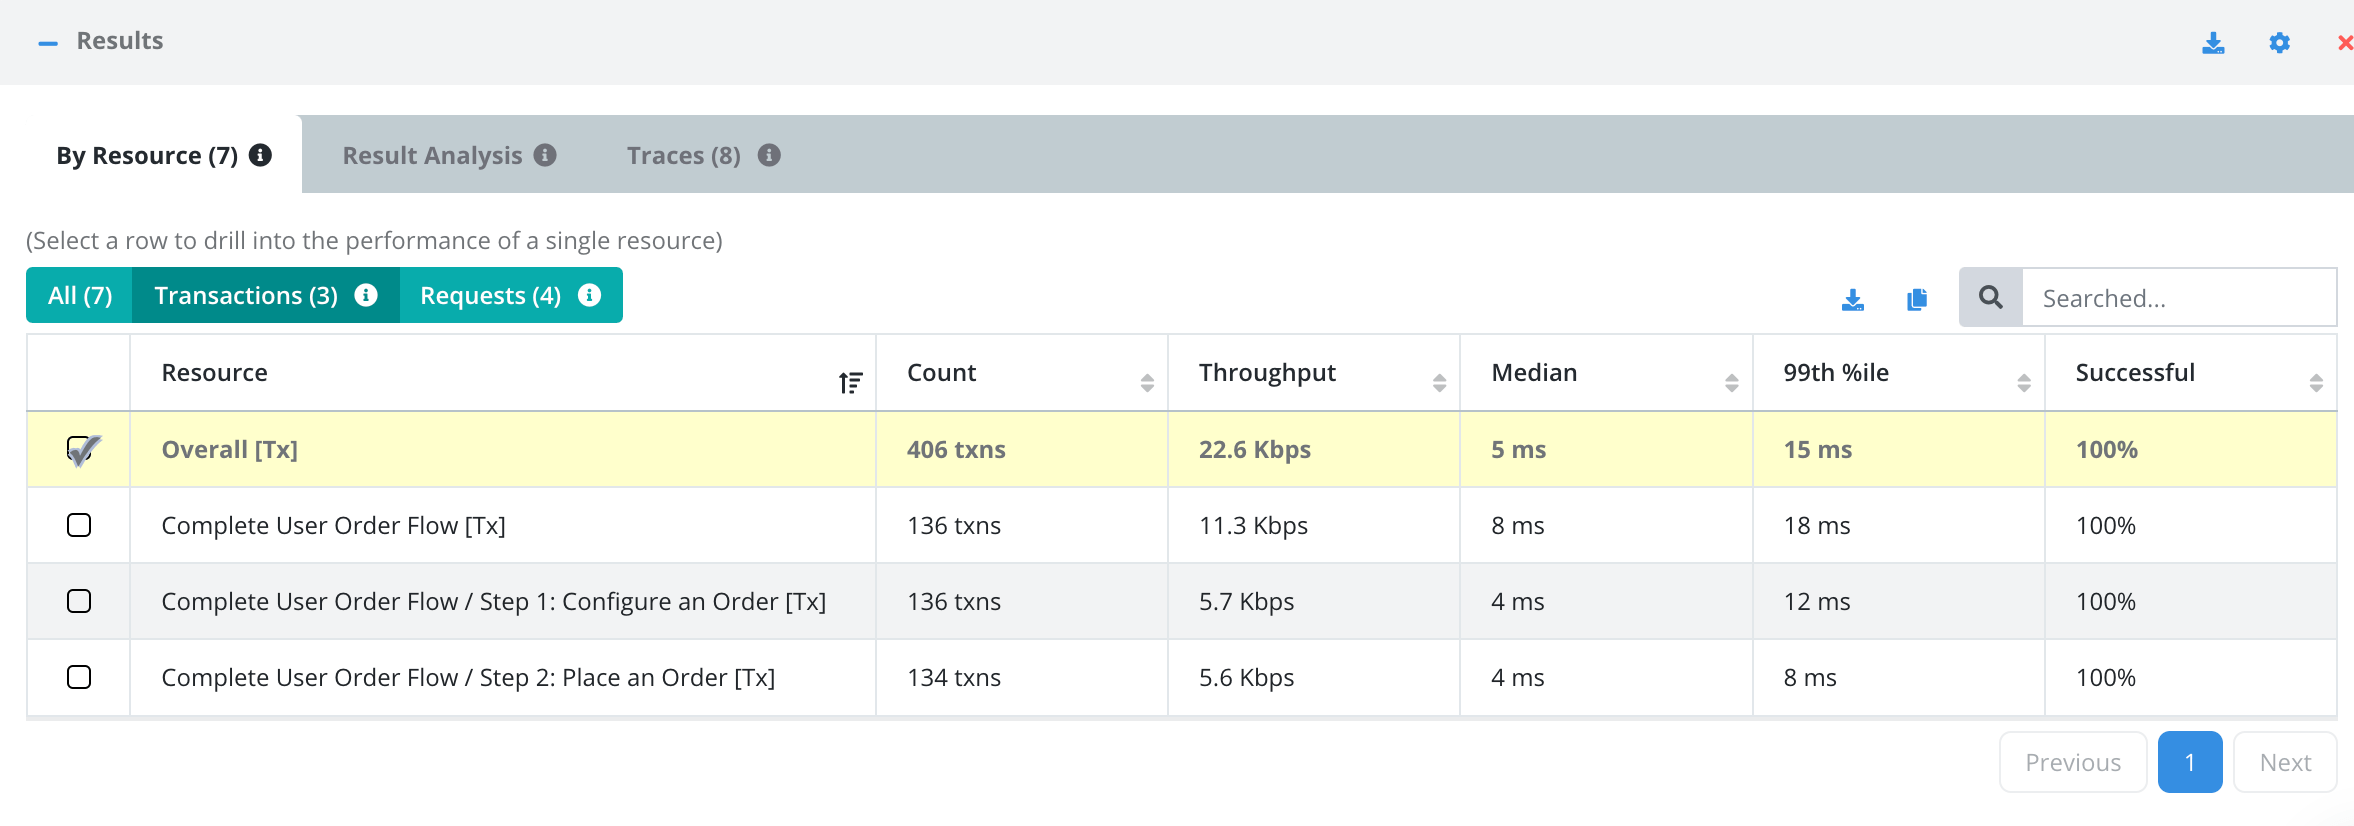Show info icon on Transactions filter
This screenshot has width=2354, height=826.
366,295
